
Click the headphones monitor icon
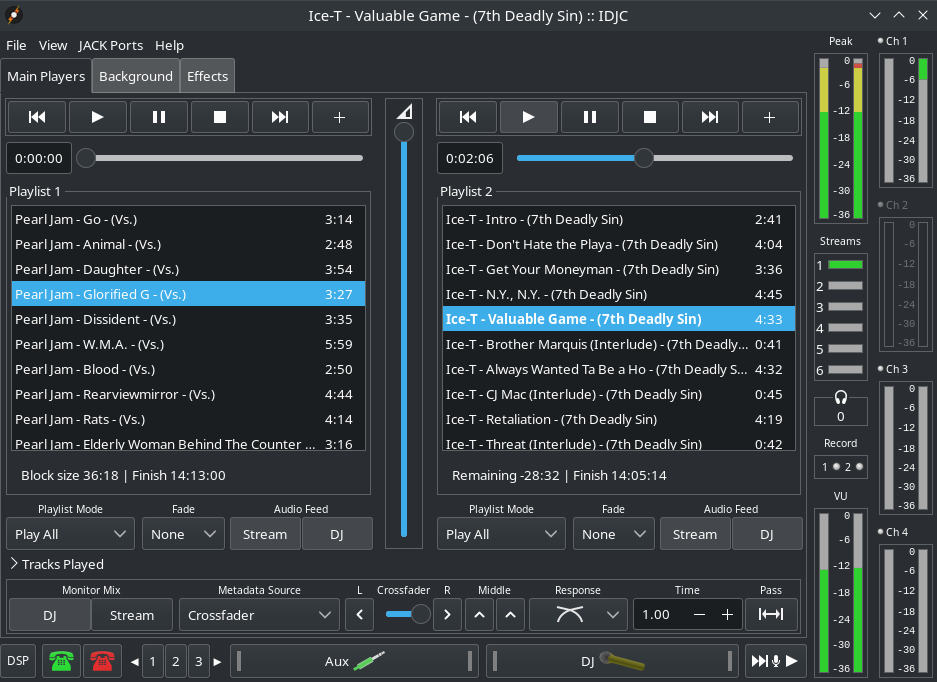click(841, 397)
